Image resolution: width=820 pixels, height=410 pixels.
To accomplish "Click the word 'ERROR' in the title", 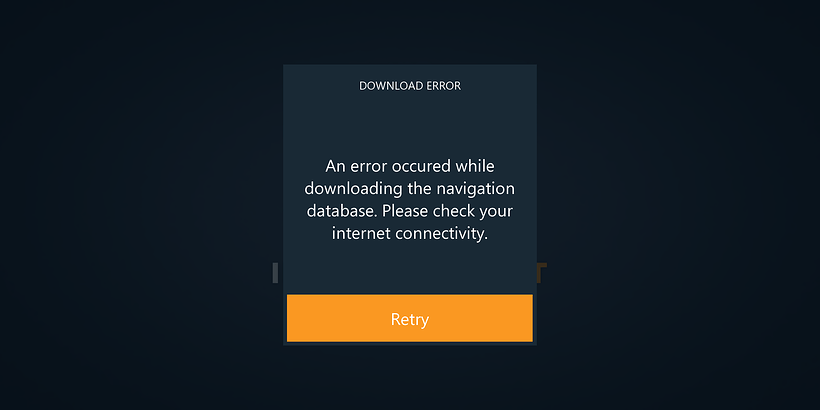I will coord(443,86).
